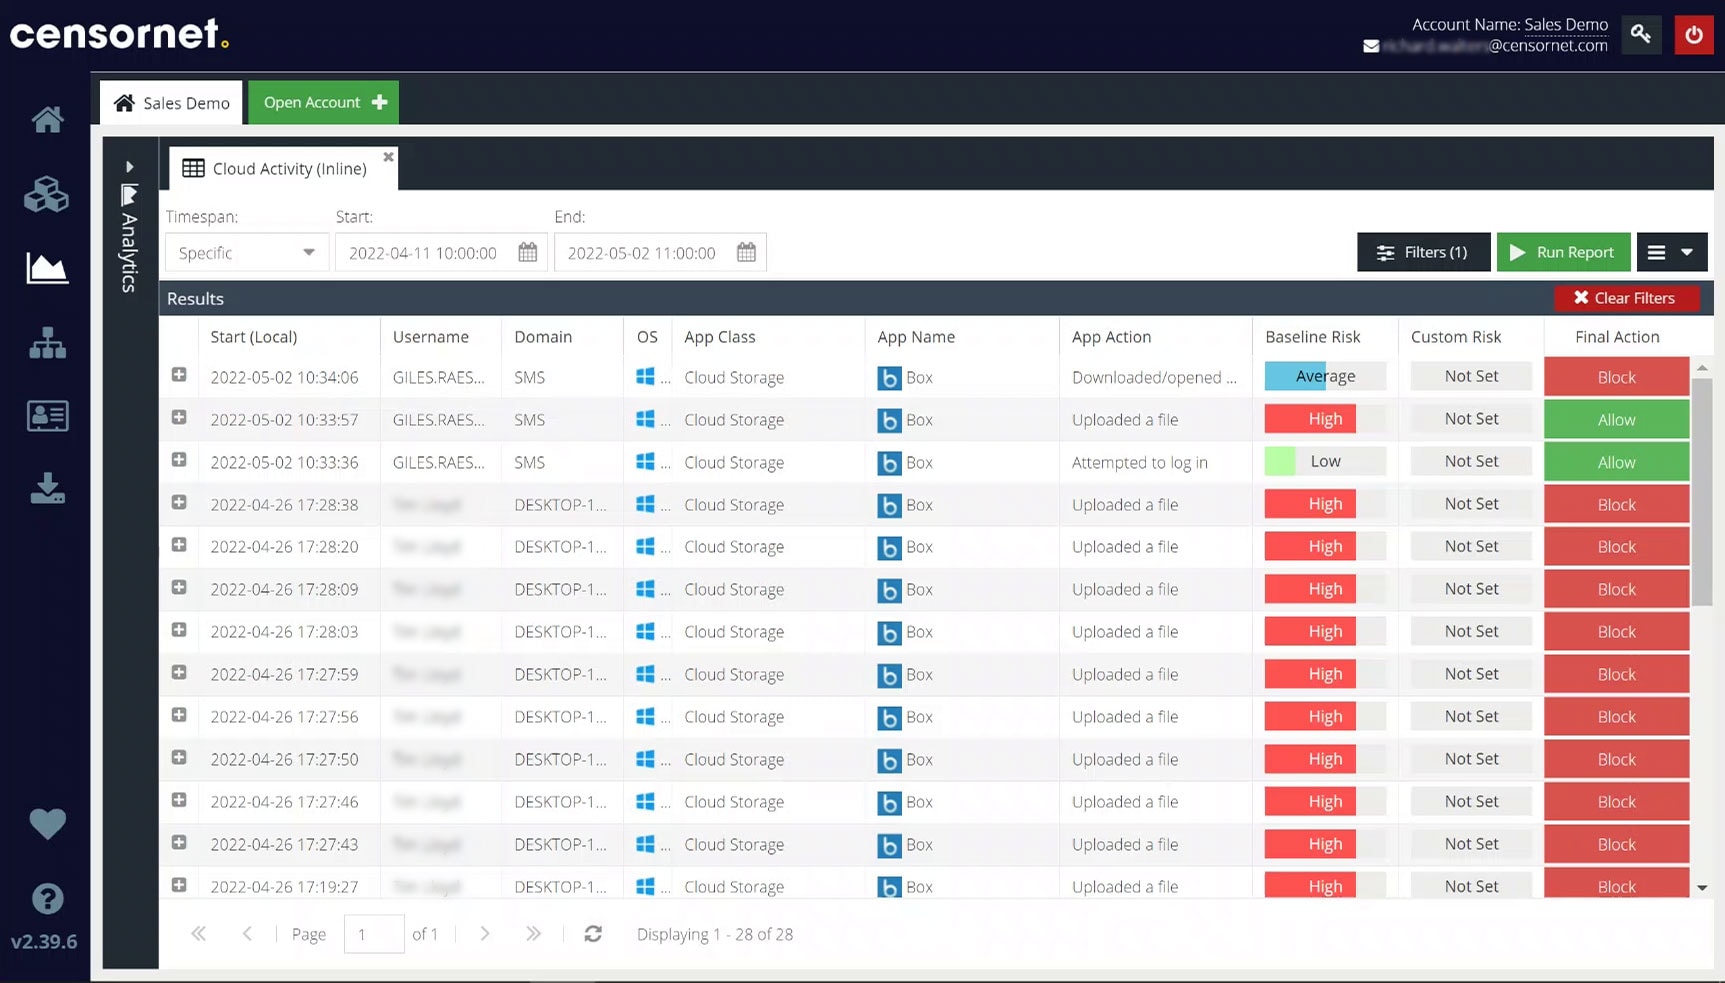Viewport: 1725px width, 983px height.
Task: Expand the 2022-05-02 10:34:06 row details
Action: pos(179,375)
